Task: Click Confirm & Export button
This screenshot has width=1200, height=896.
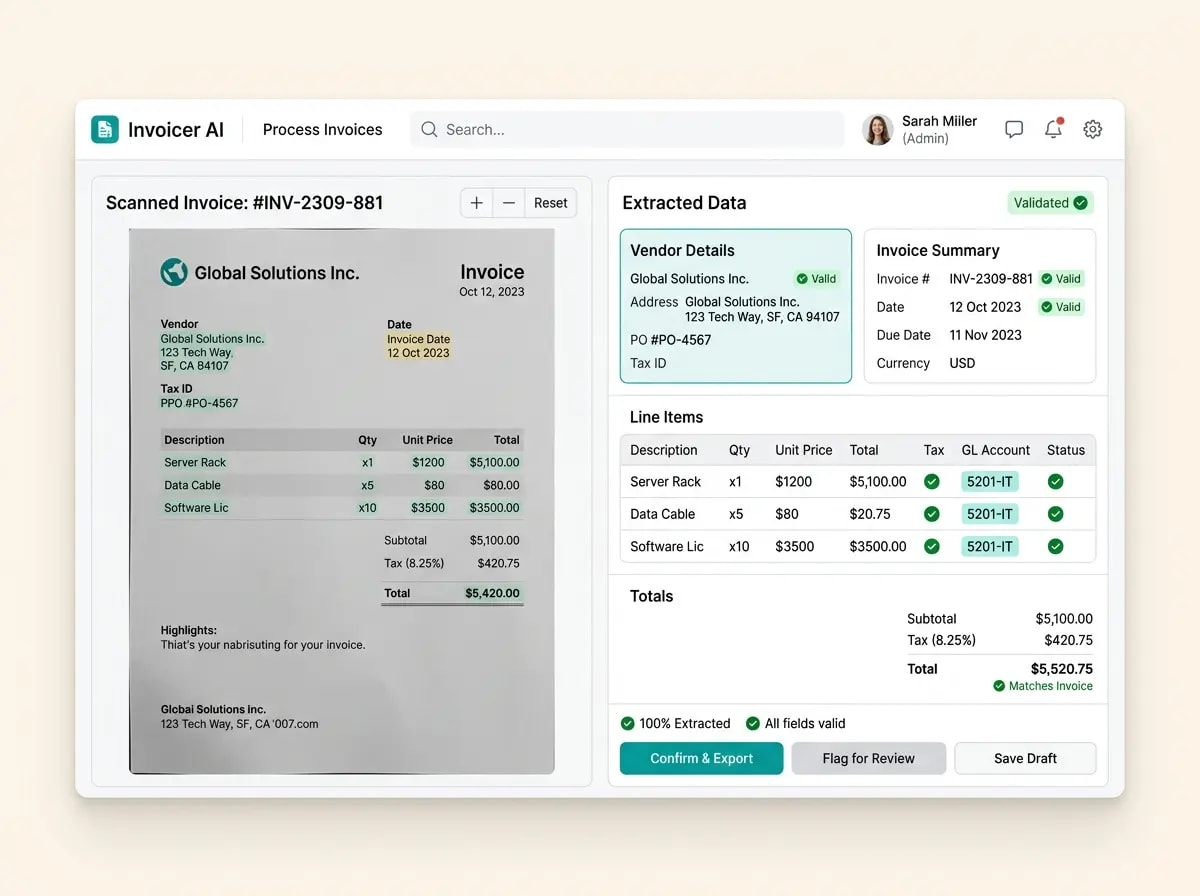Action: coord(702,758)
